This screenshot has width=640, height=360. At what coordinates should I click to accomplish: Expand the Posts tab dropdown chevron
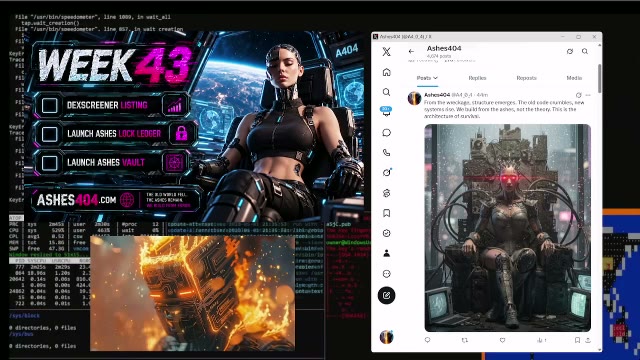436,78
